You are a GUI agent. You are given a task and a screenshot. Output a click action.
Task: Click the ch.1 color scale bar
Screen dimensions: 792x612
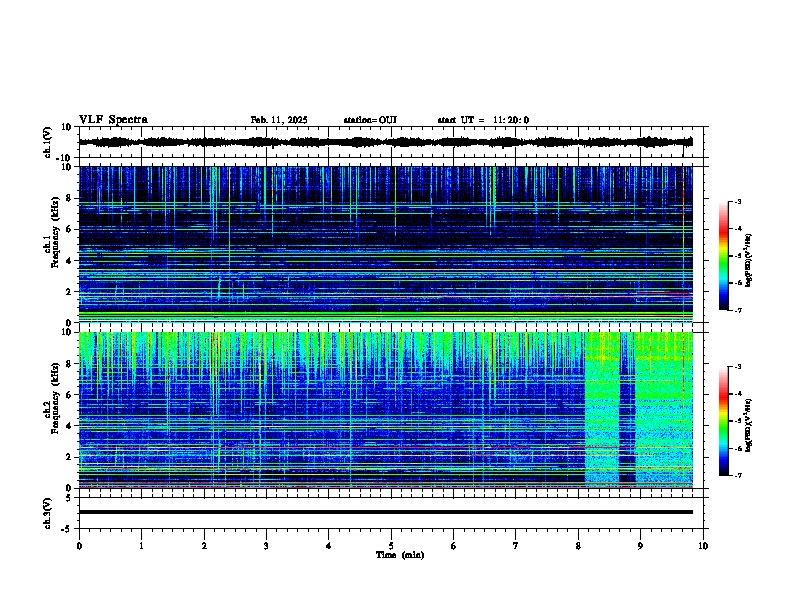724,256
